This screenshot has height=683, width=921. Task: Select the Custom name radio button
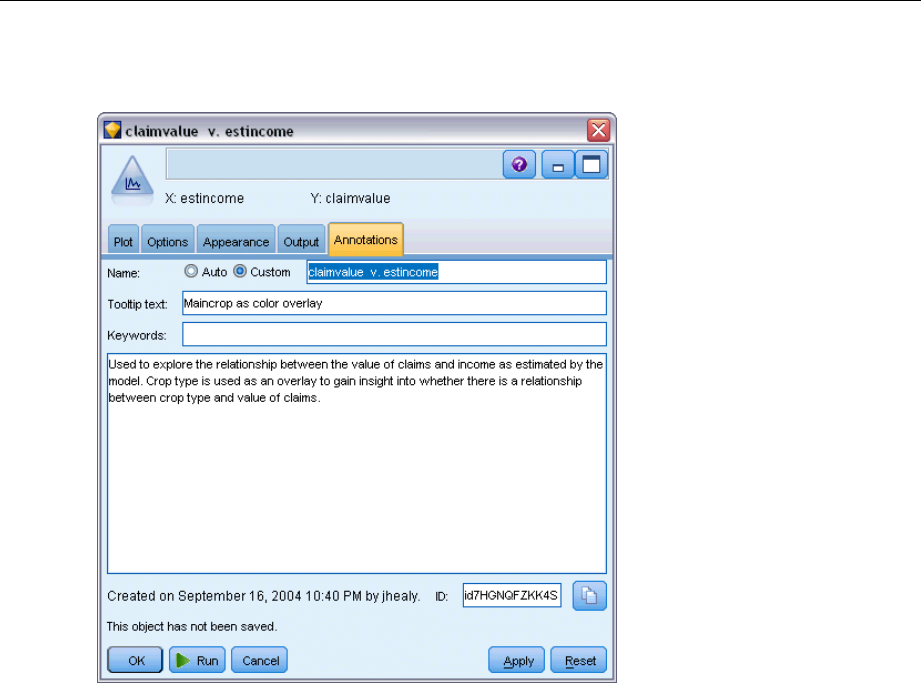click(240, 271)
